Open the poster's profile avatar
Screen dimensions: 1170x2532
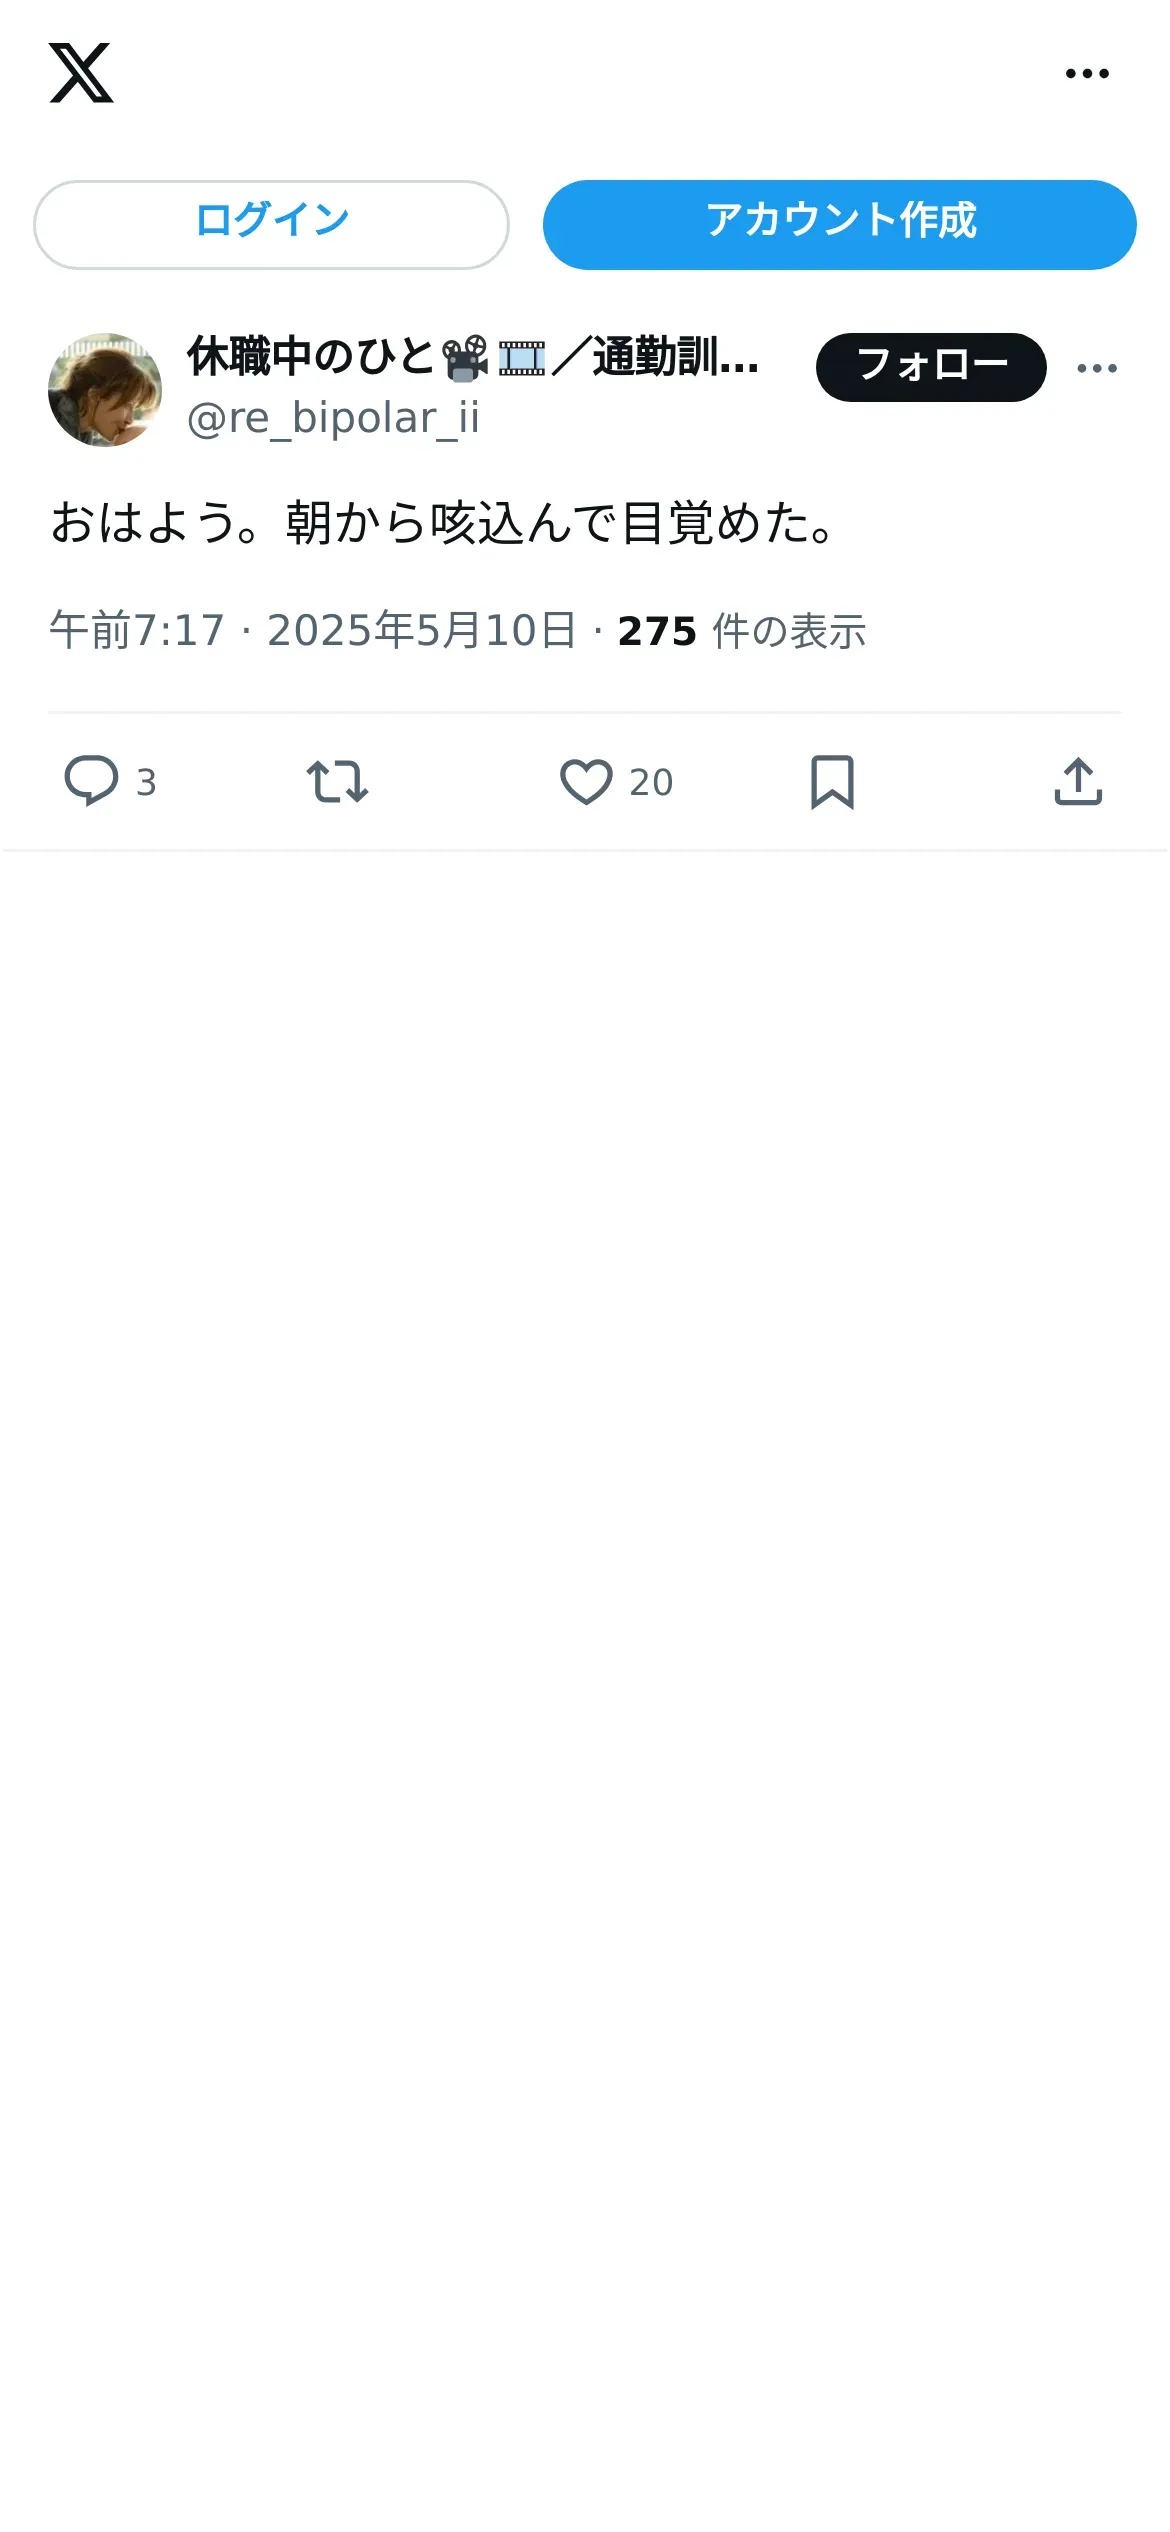pyautogui.click(x=105, y=390)
